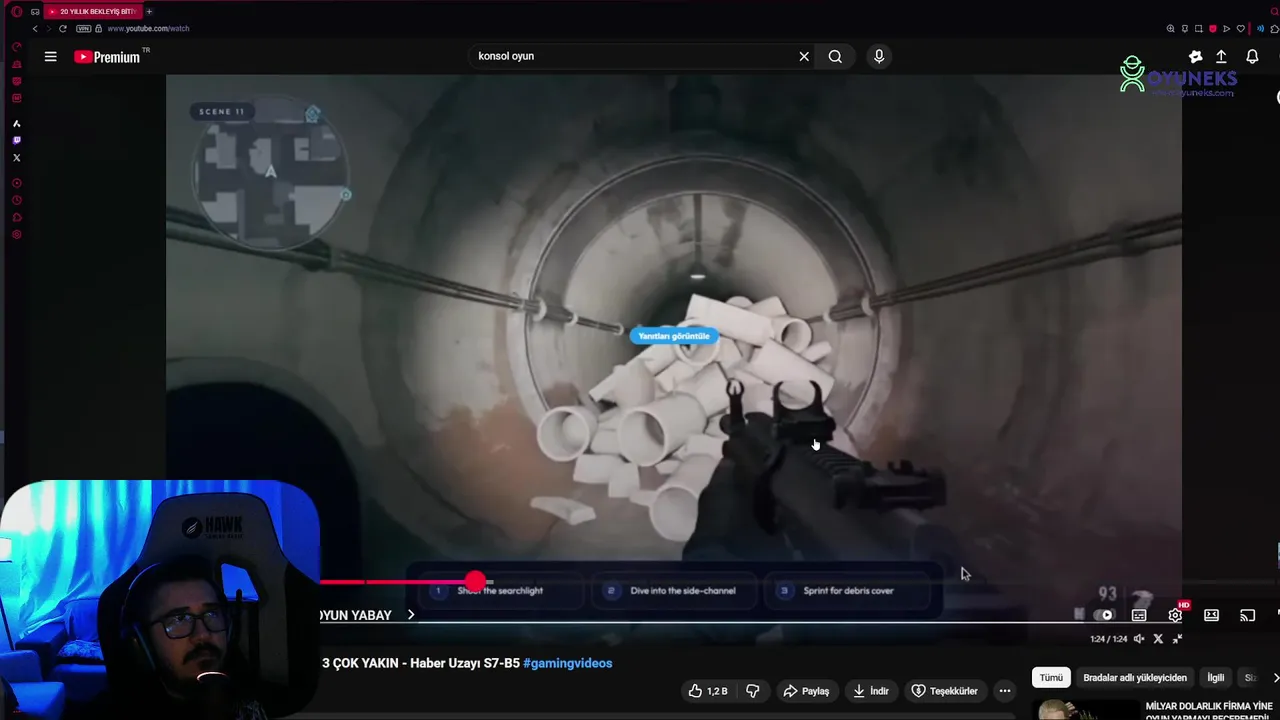The width and height of the screenshot is (1280, 720).
Task: Open the Opera menu logo
Action: (16, 11)
